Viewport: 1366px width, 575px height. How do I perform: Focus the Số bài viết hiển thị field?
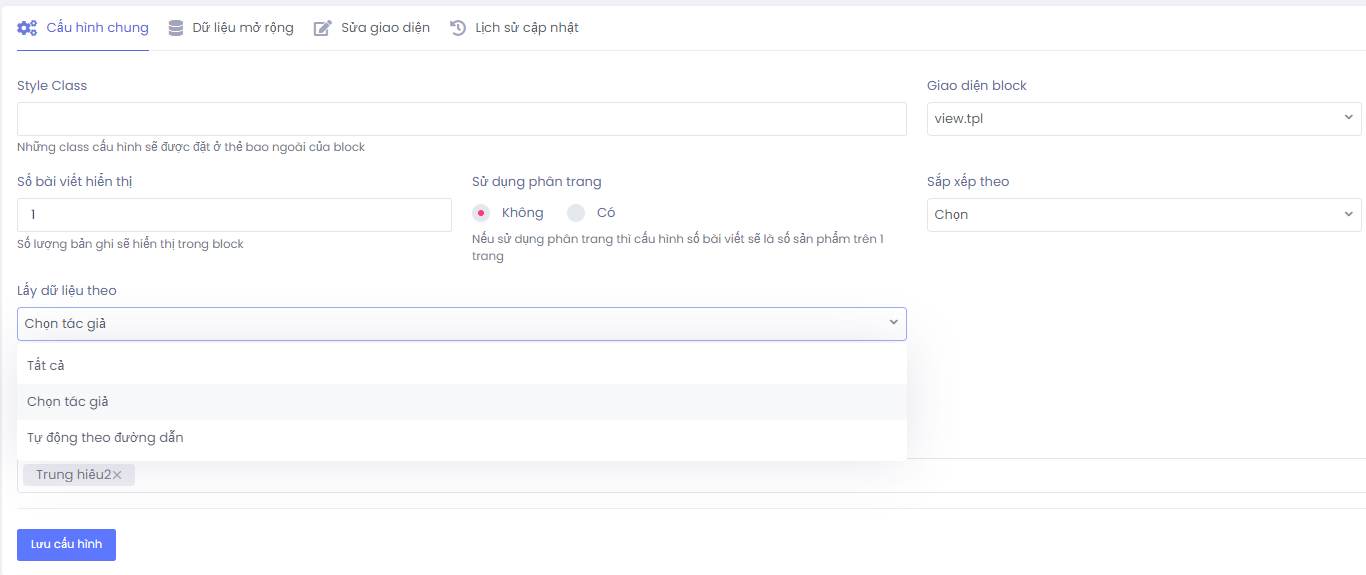point(234,215)
